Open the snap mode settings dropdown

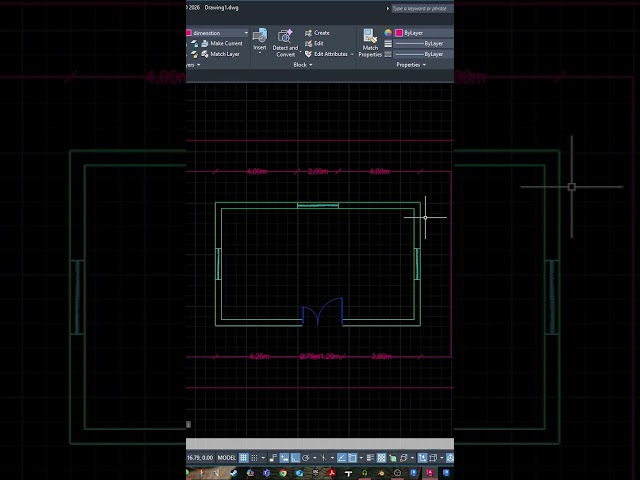(263, 458)
